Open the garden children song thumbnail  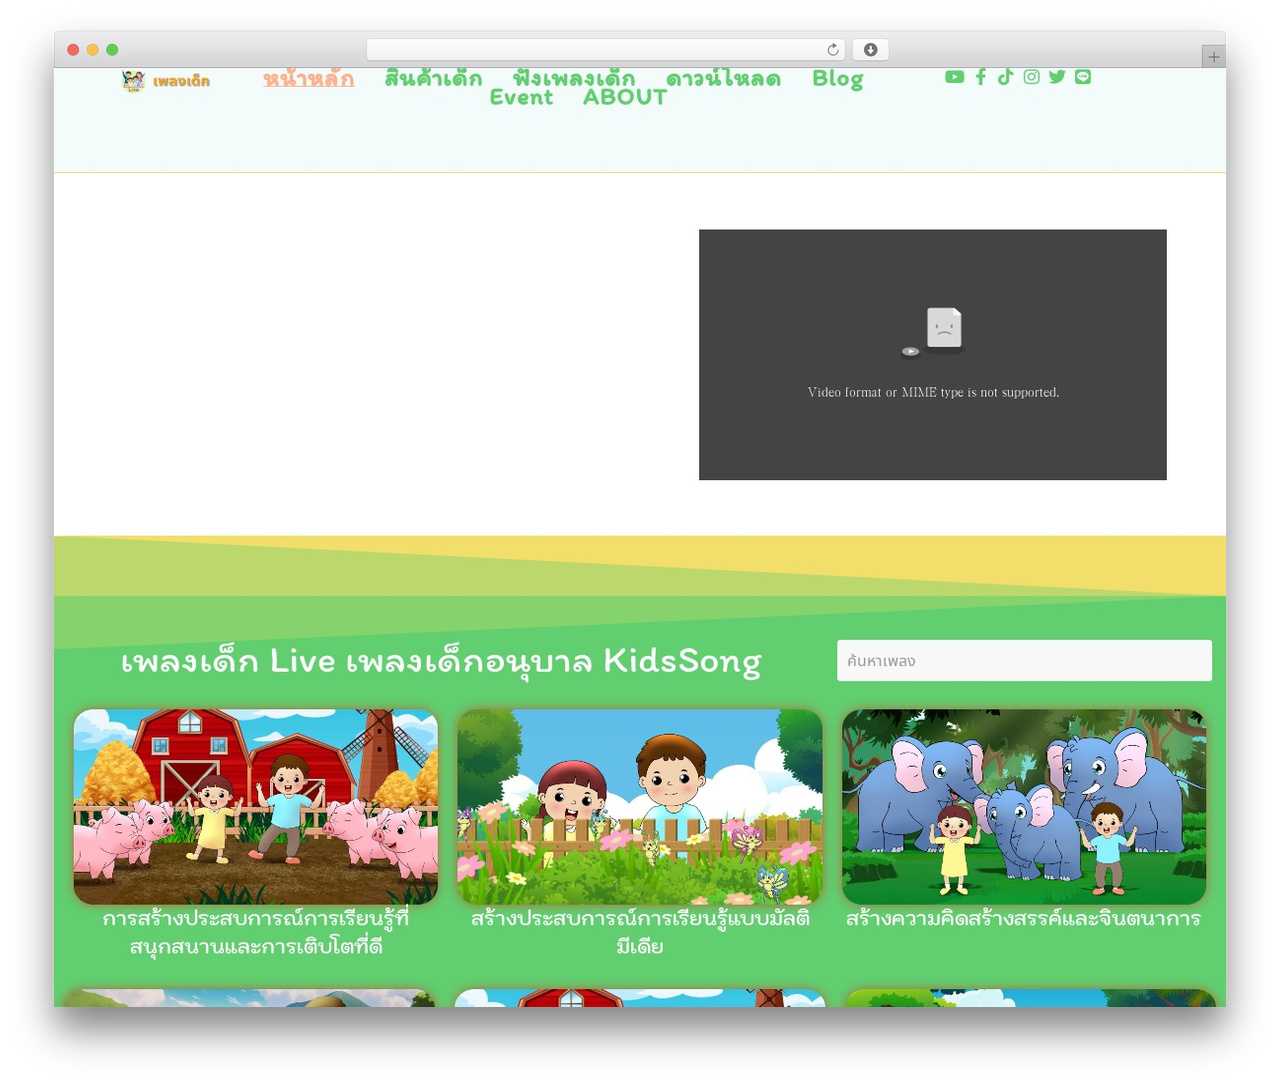point(640,807)
